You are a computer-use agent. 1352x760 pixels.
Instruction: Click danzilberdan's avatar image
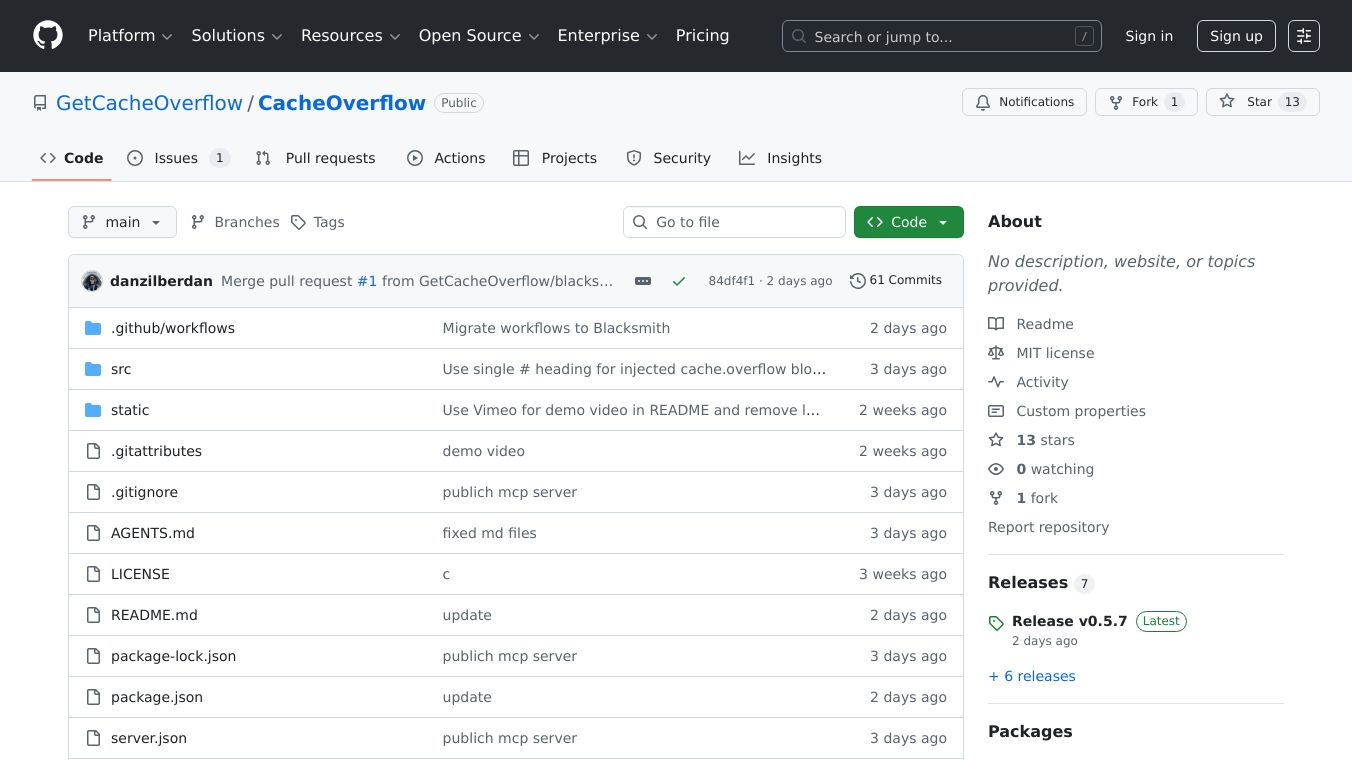[92, 281]
